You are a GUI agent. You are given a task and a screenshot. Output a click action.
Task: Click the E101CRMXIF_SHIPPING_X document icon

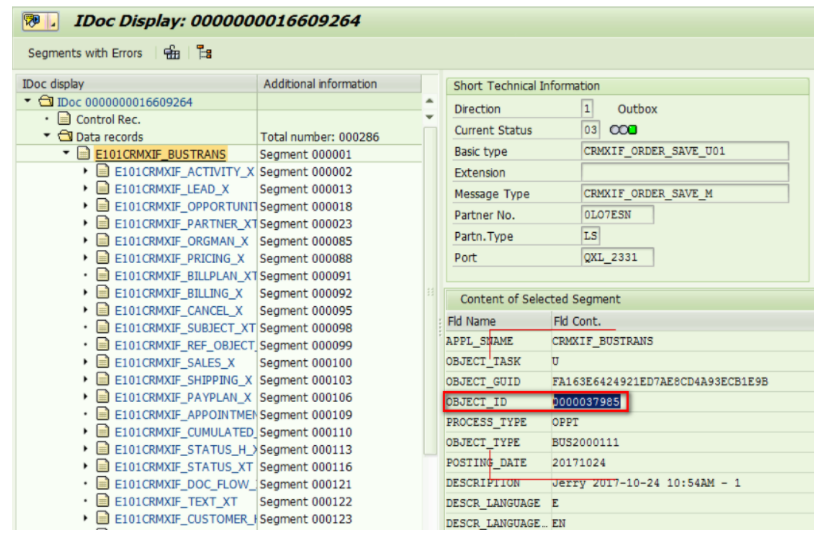point(103,379)
